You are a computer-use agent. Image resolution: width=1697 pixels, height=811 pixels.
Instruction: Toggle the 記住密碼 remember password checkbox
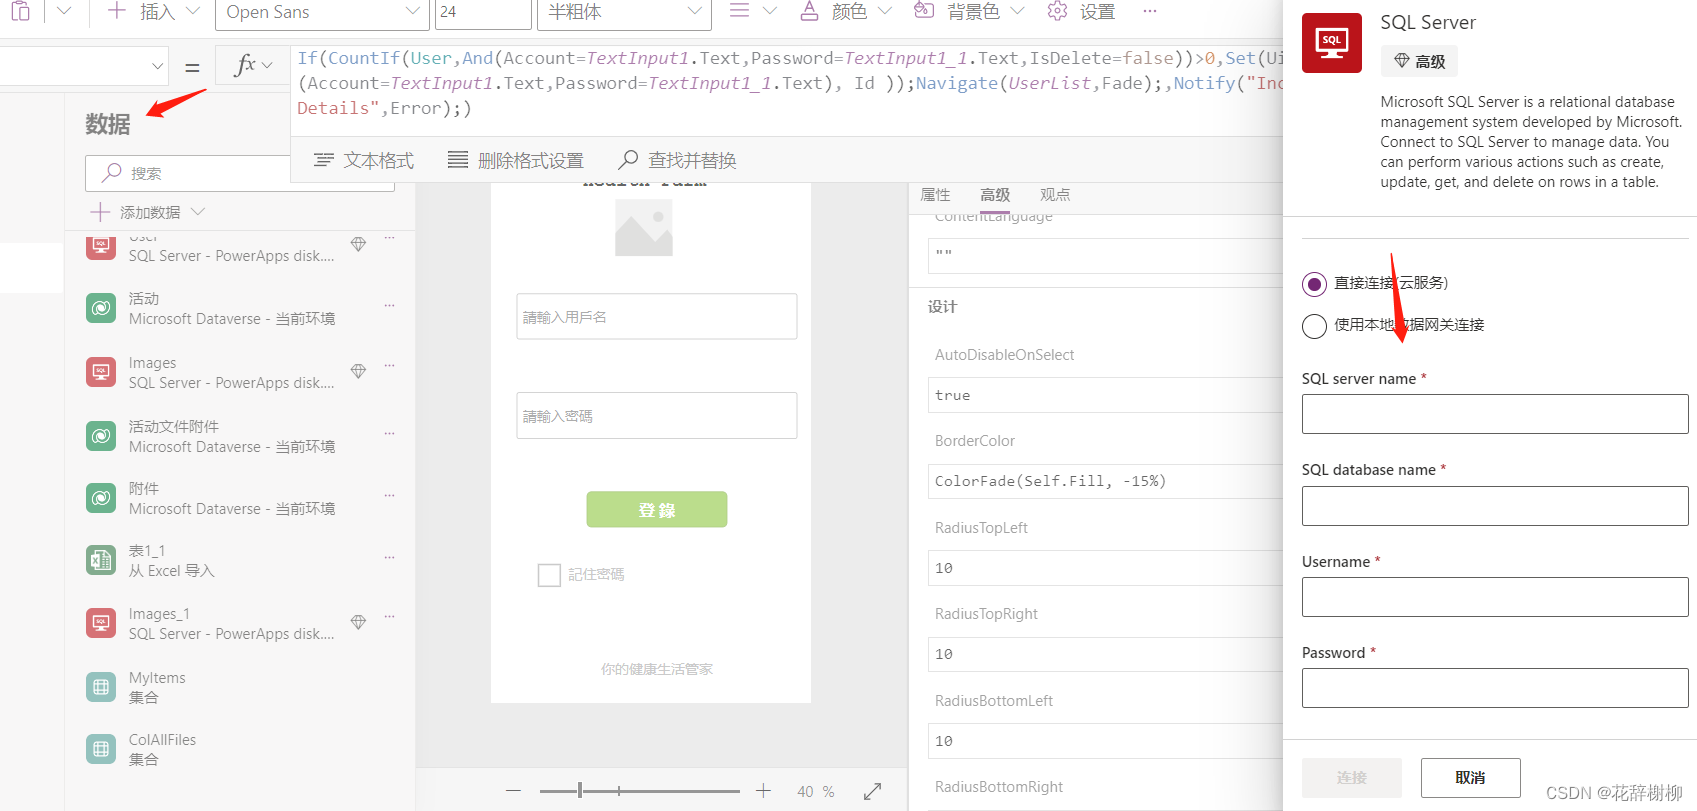(549, 575)
